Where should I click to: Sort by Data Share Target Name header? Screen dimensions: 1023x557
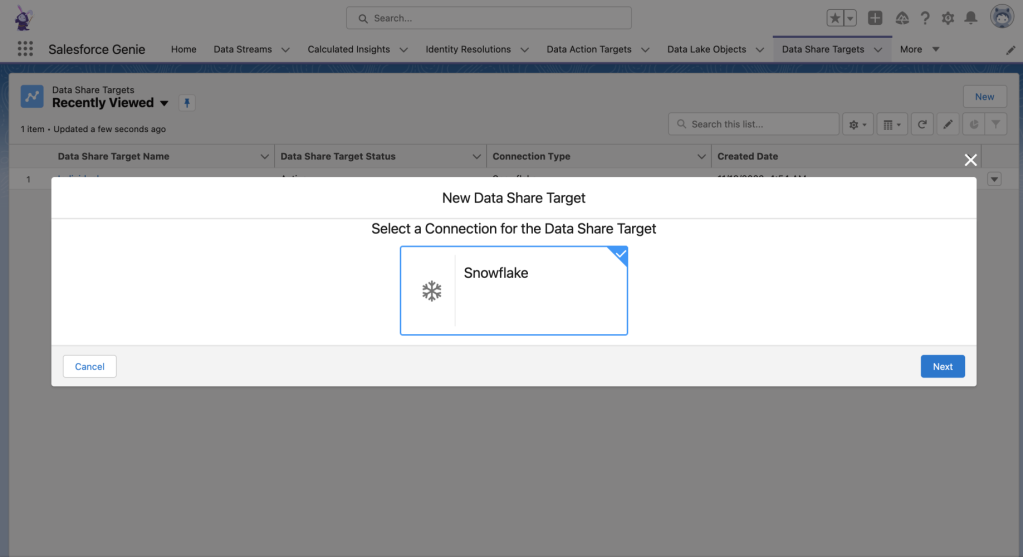tap(114, 157)
